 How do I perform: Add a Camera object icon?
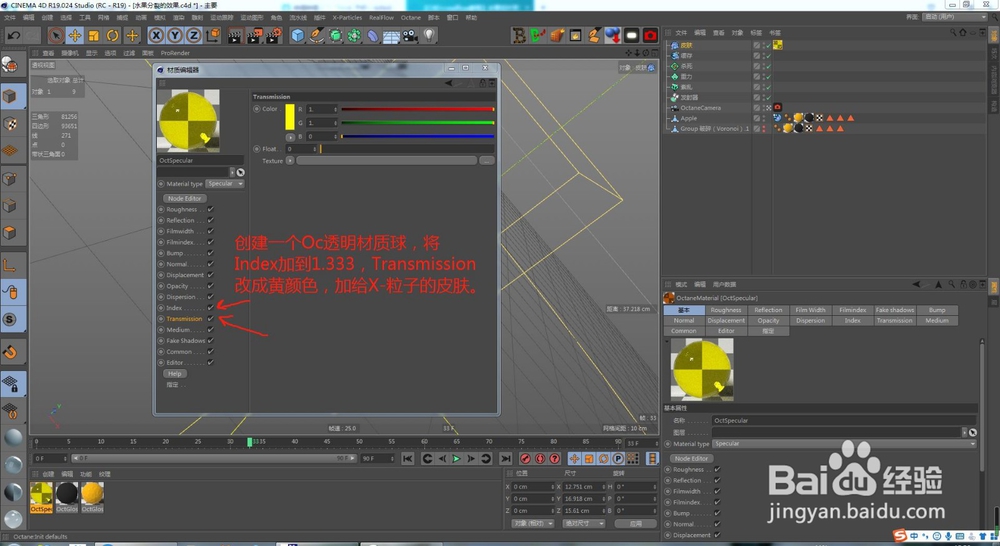[410, 36]
